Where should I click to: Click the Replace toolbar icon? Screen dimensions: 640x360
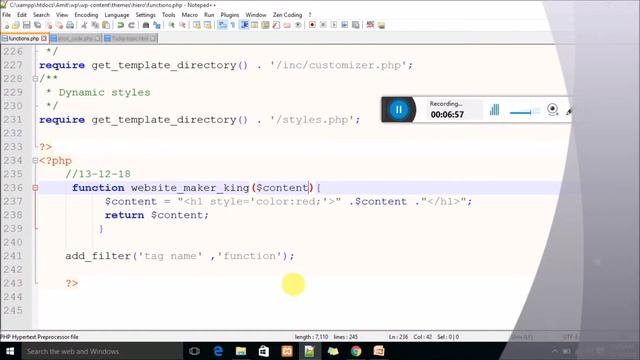click(x=157, y=25)
